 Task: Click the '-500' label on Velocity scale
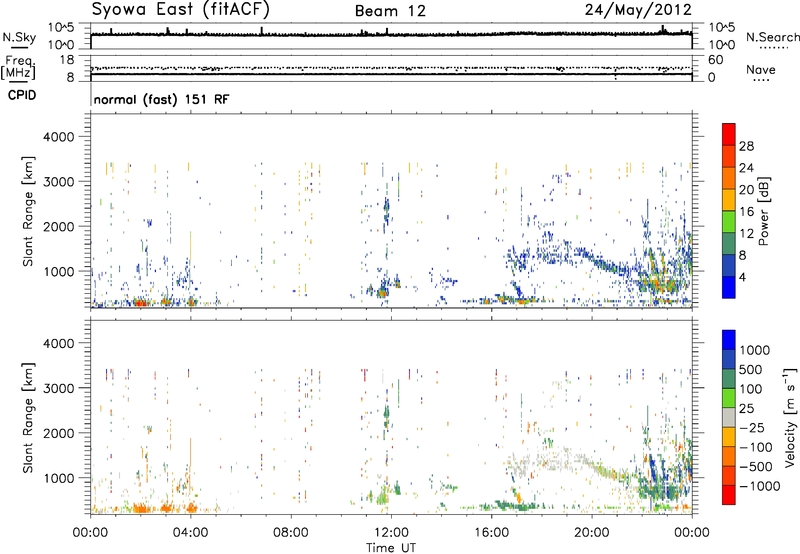tap(755, 466)
